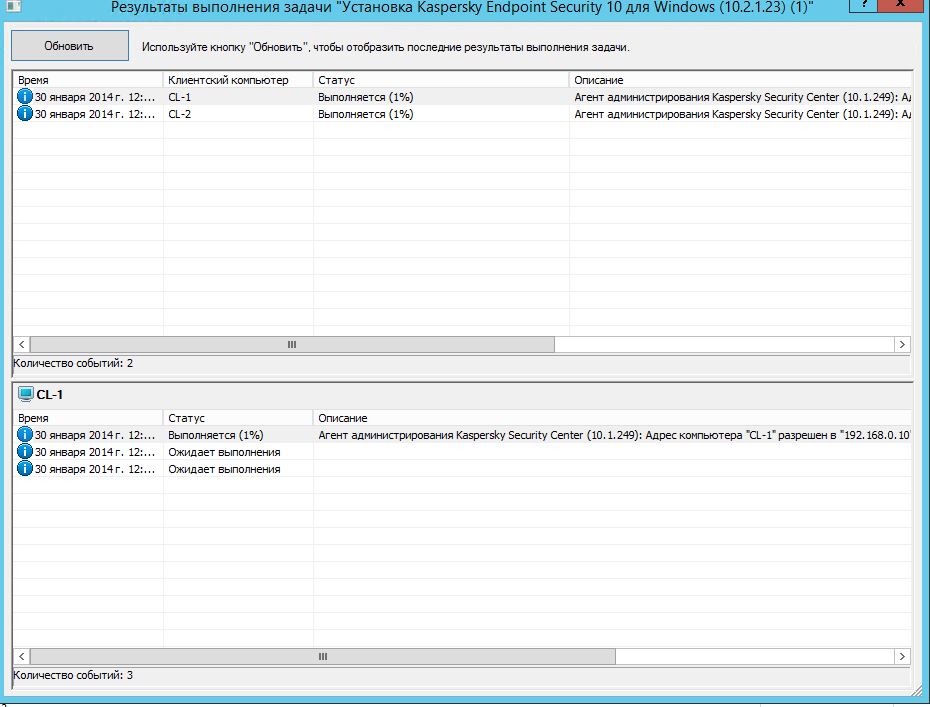Viewport: 930px width, 707px height.
Task: Click info icon of first Ожидает выполнения row
Action: pyautogui.click(x=24, y=452)
